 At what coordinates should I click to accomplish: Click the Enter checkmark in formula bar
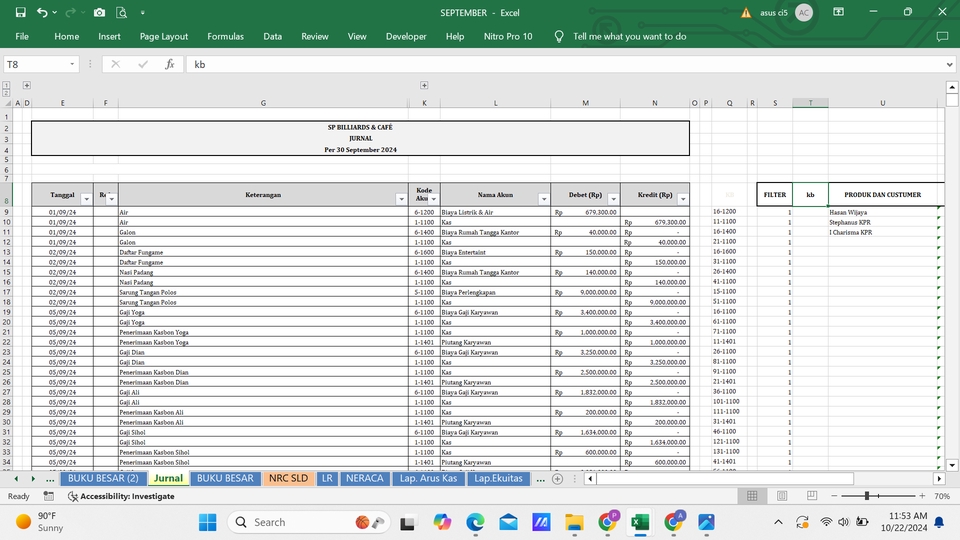coord(143,64)
